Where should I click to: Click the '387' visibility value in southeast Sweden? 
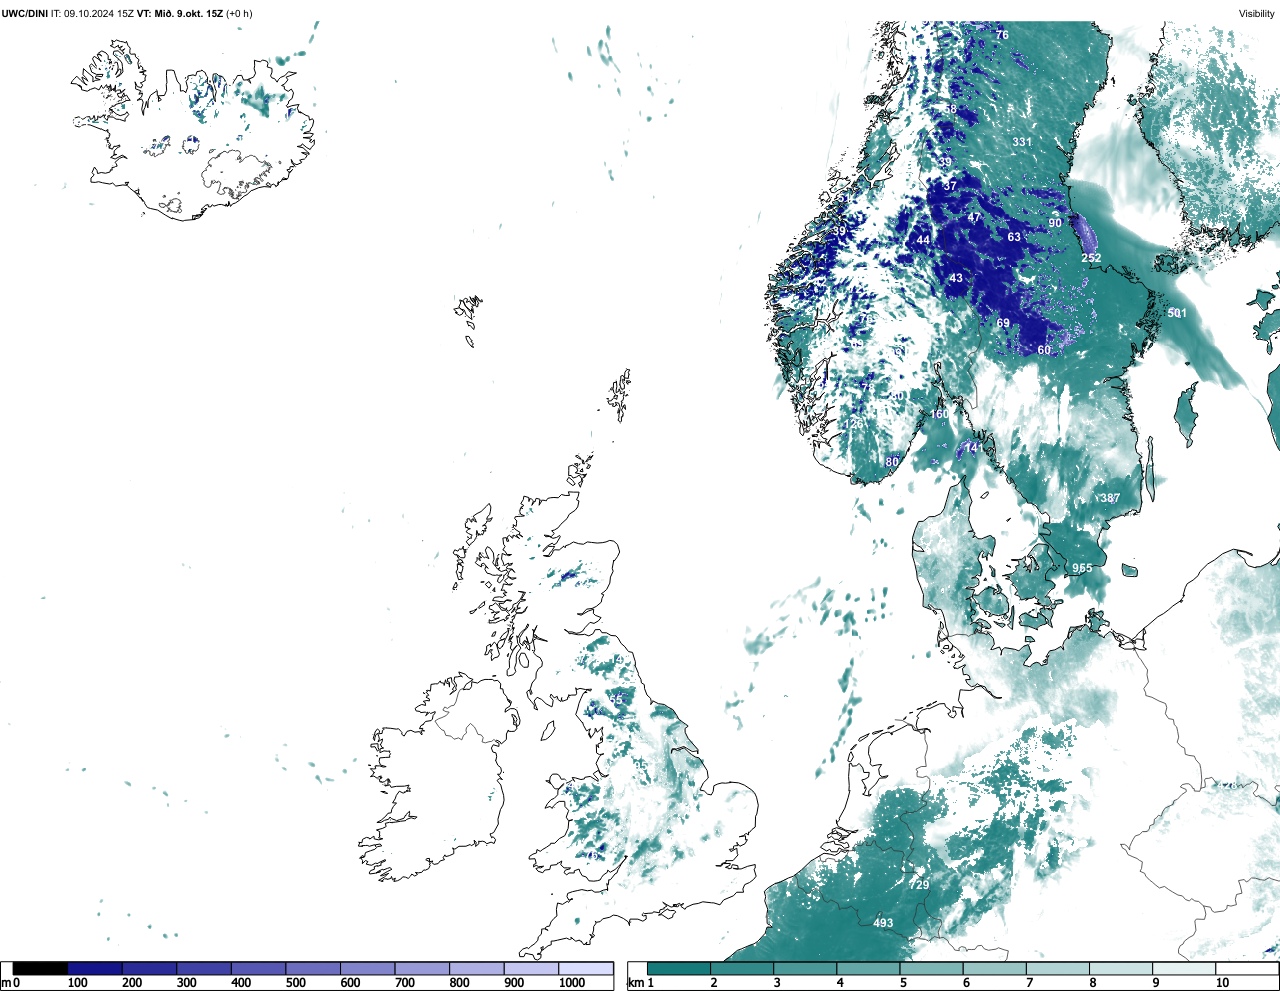[1110, 498]
